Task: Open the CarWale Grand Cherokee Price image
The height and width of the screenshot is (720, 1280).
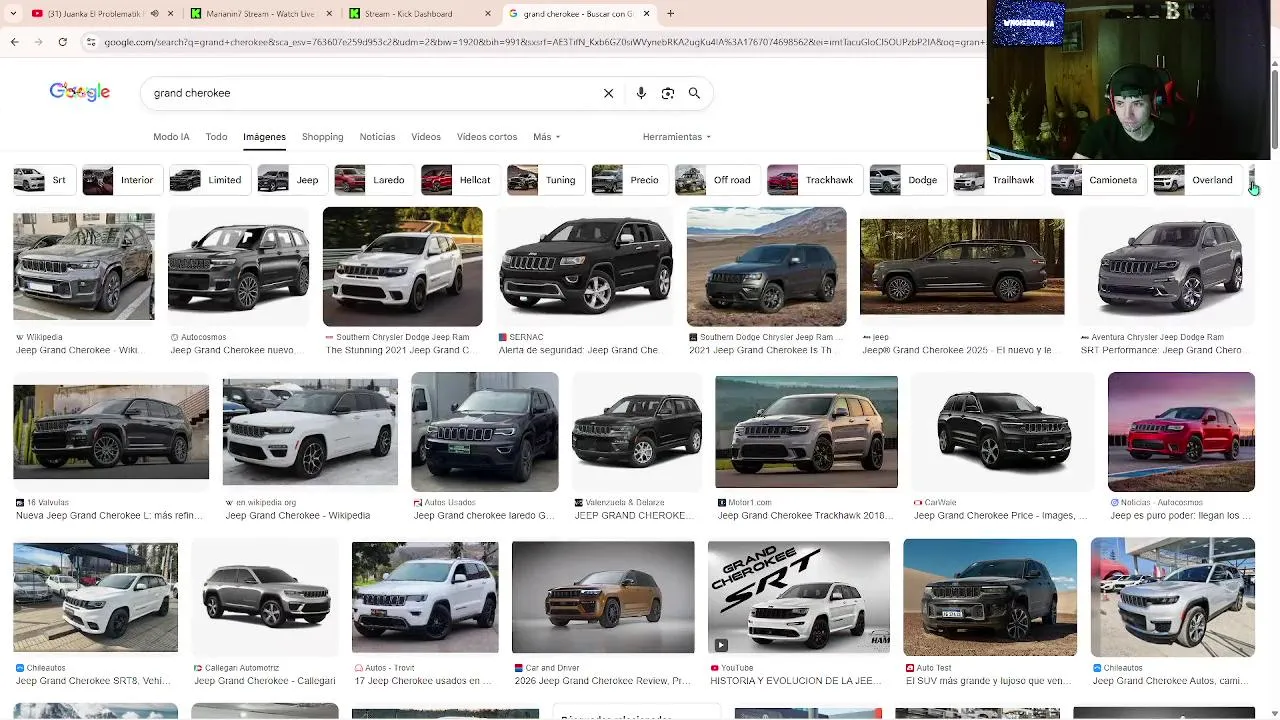Action: pyautogui.click(x=1003, y=432)
